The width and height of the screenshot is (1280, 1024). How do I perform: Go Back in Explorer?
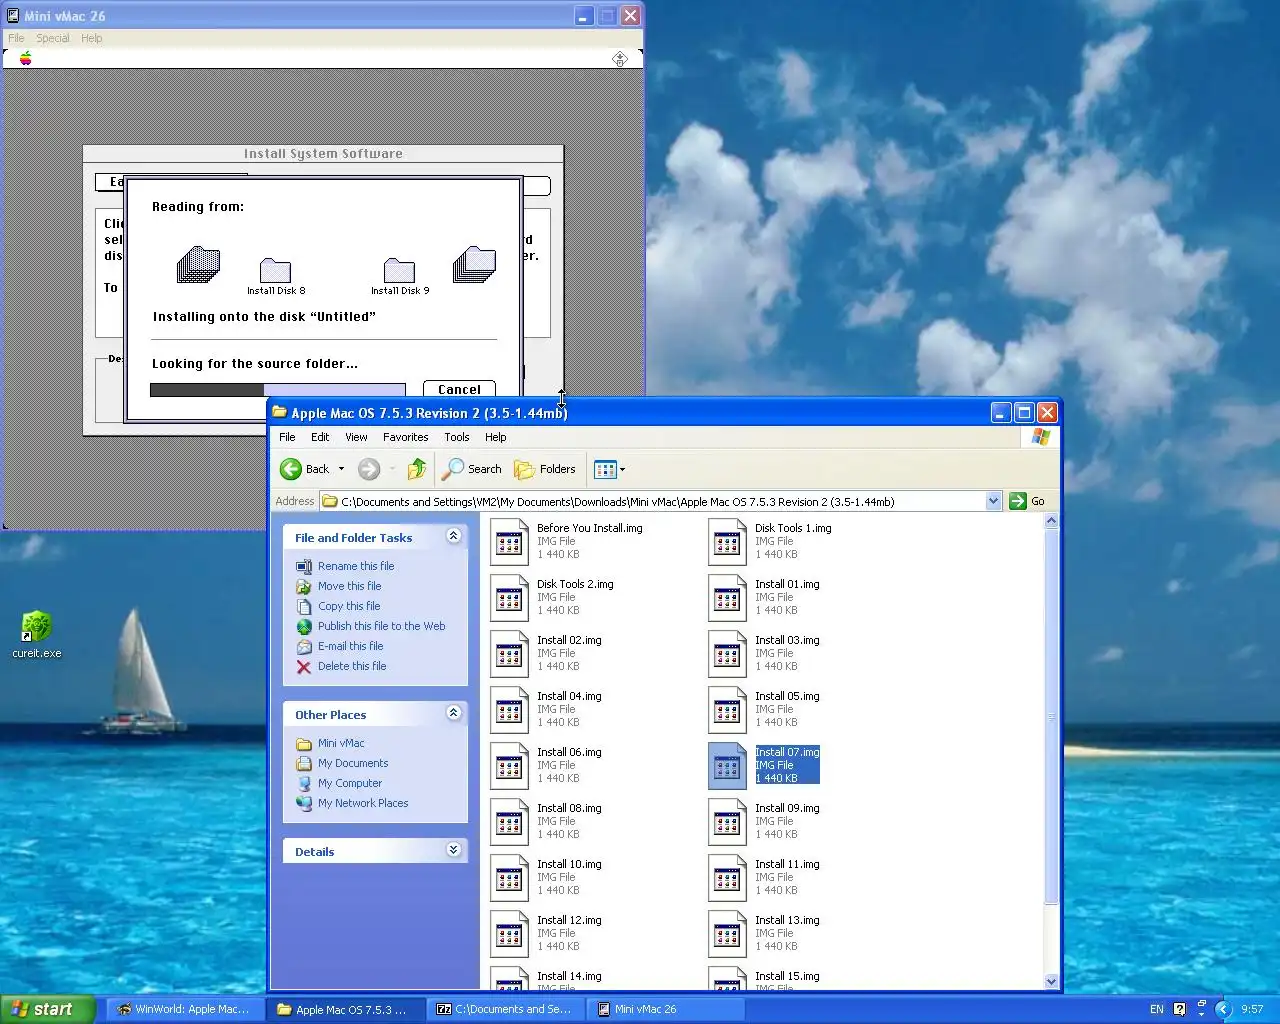pos(305,469)
